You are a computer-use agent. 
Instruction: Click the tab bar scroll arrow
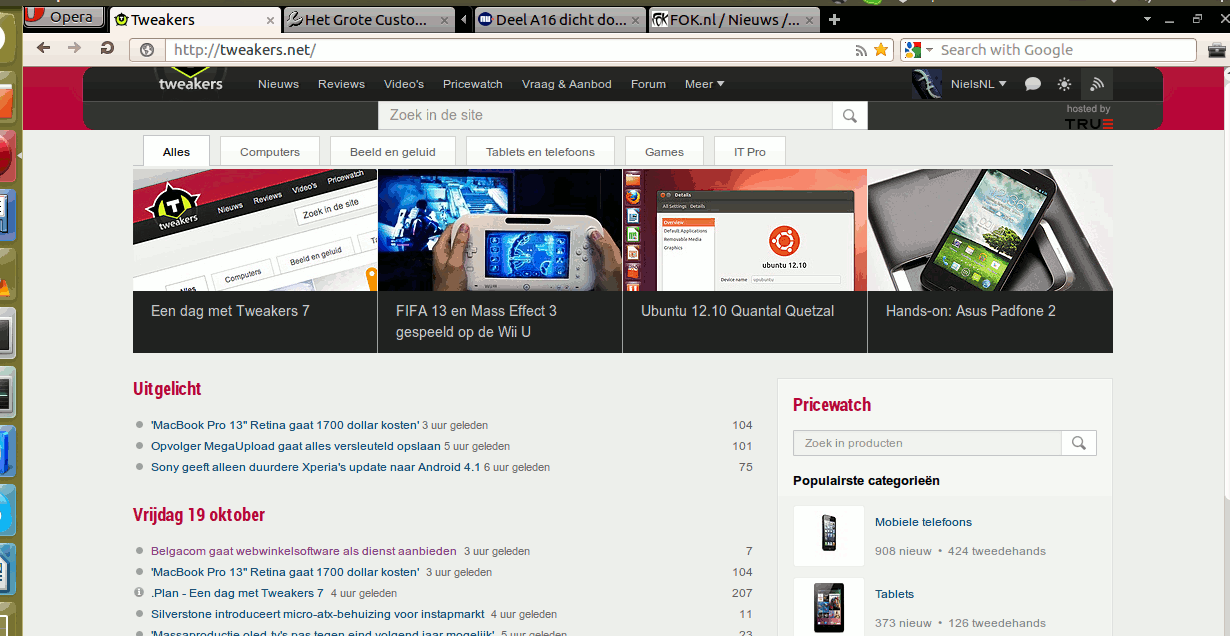[x=464, y=20]
